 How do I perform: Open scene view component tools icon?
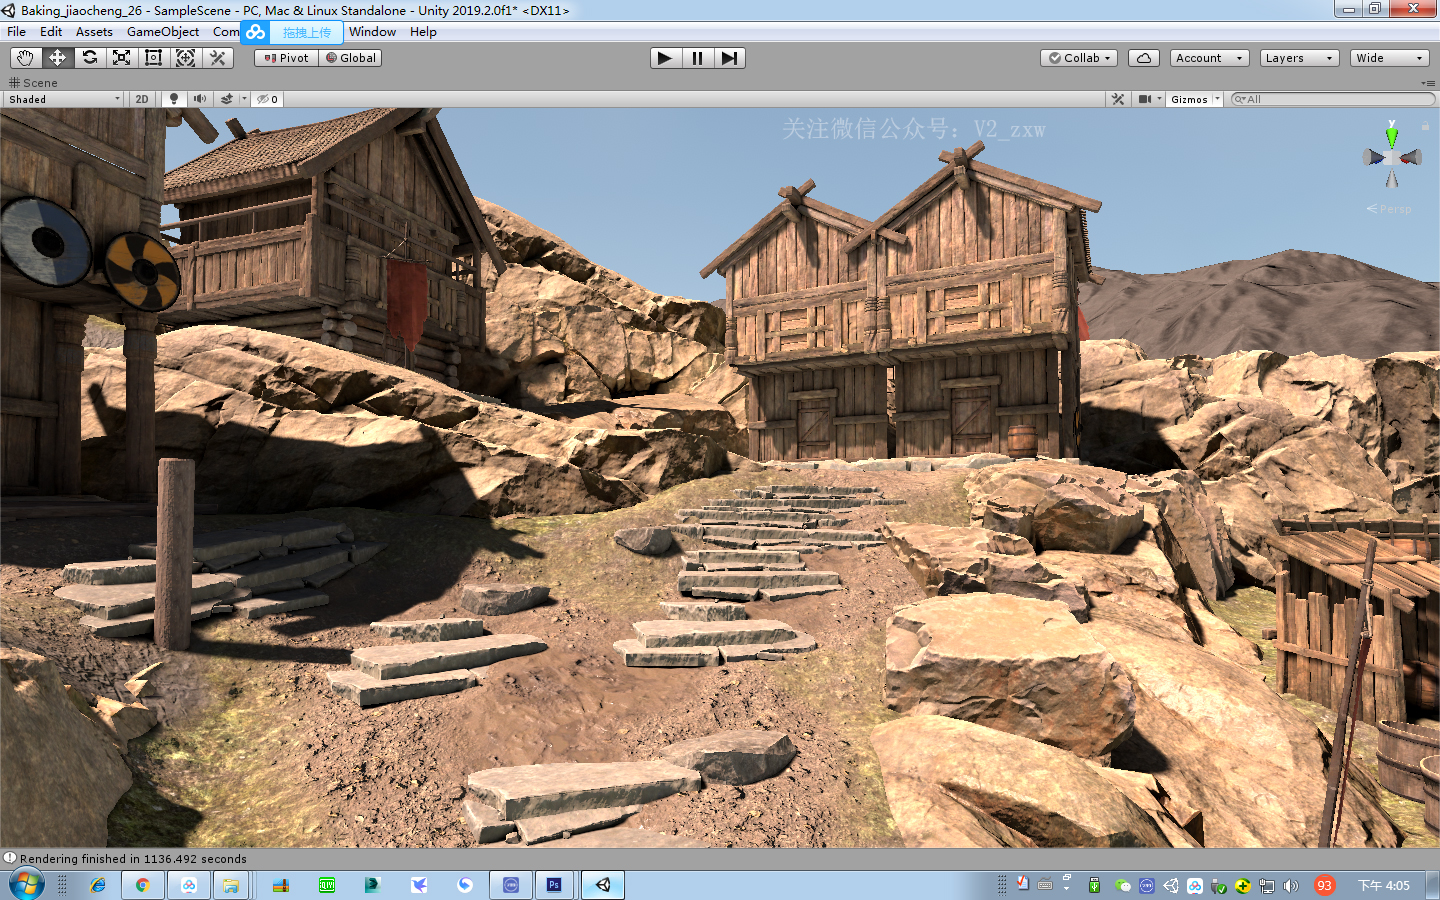1118,99
